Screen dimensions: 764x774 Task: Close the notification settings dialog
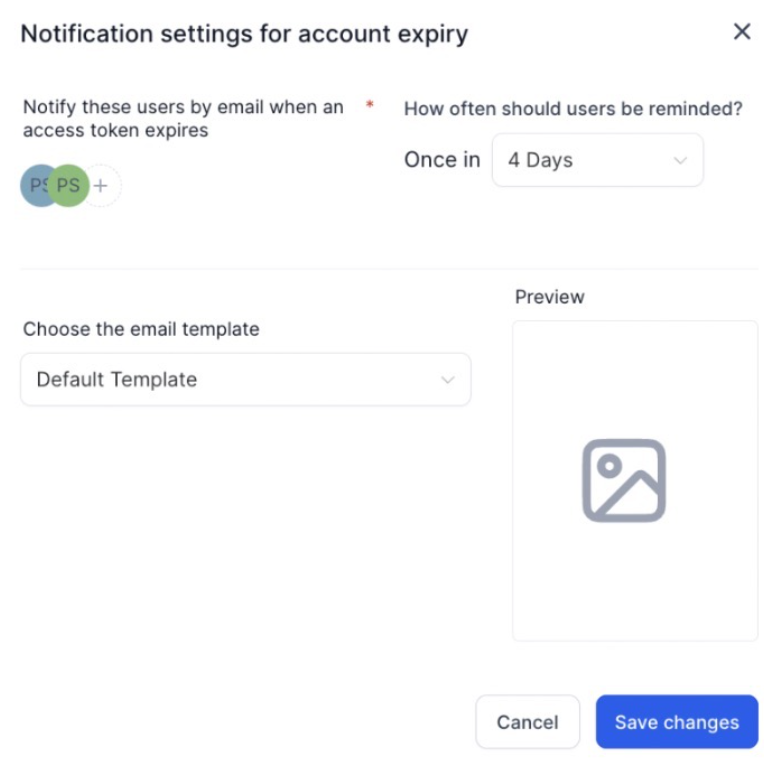pyautogui.click(x=741, y=32)
